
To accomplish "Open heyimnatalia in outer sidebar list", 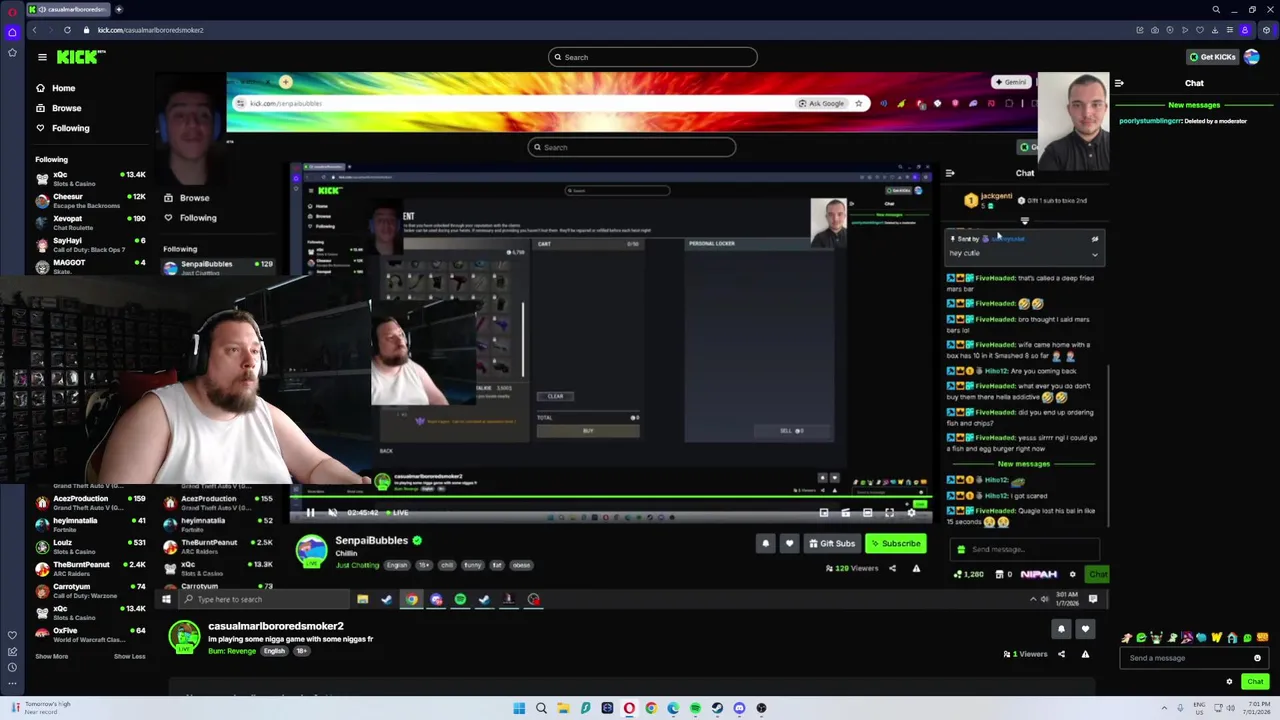I will (x=91, y=525).
